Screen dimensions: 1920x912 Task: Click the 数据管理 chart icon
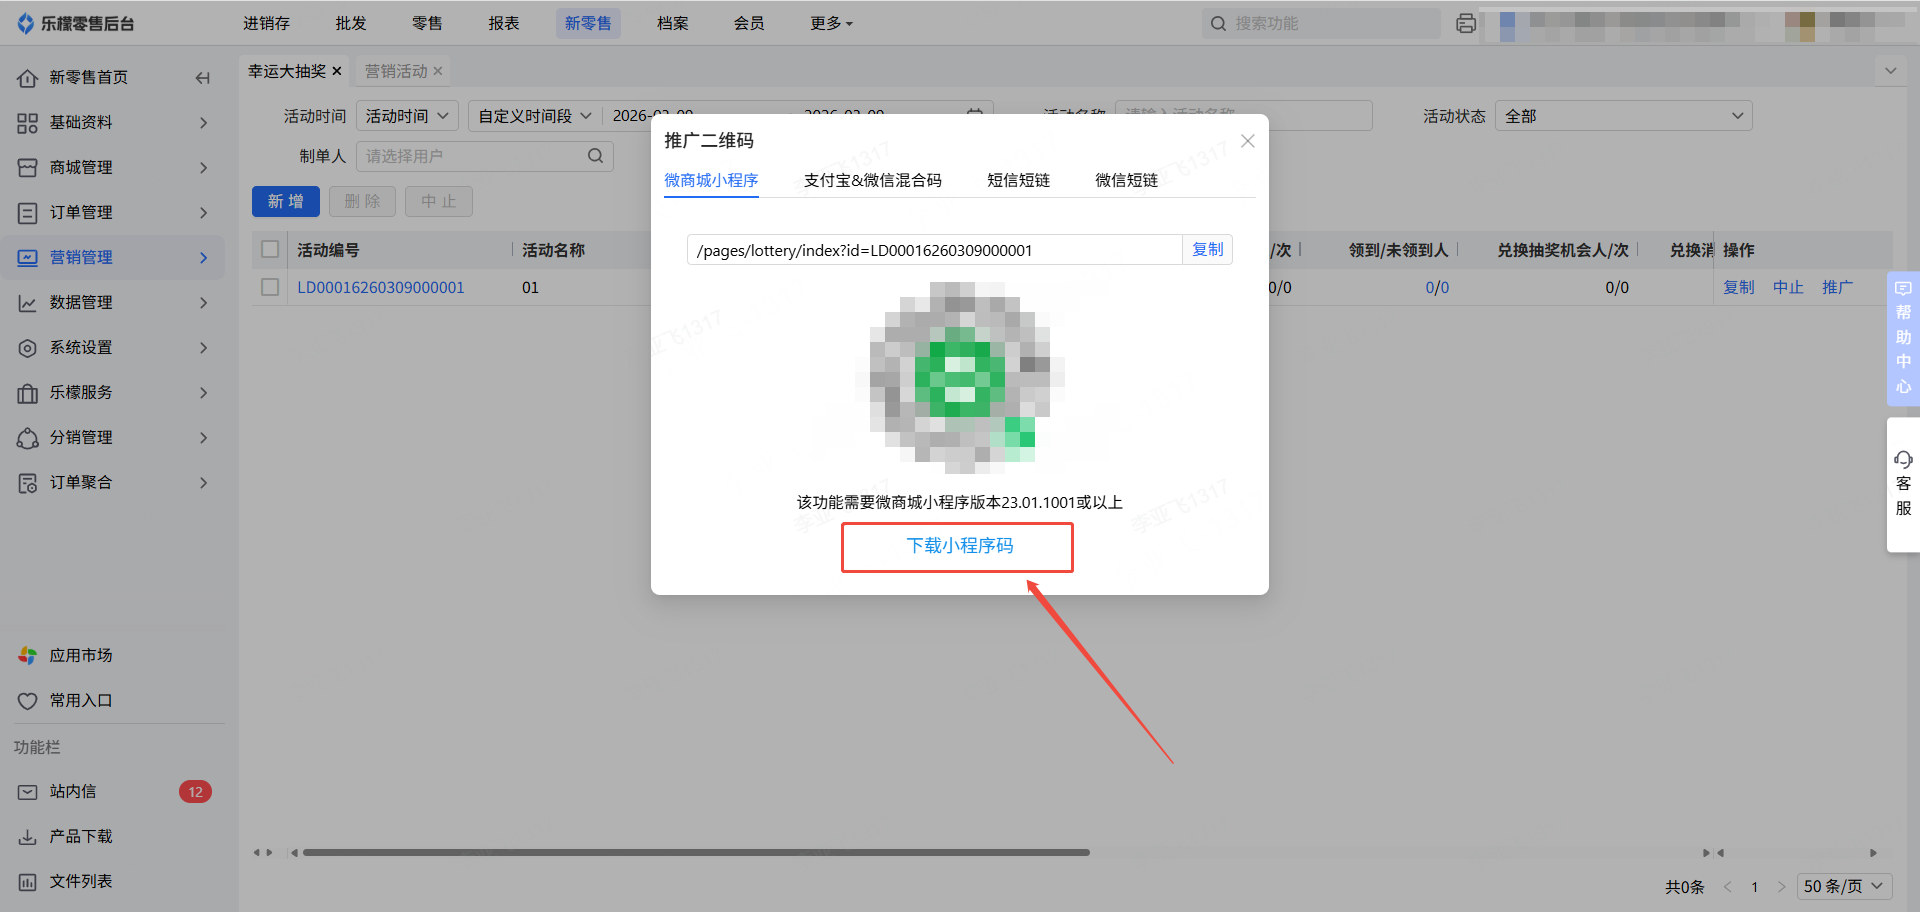tap(28, 303)
